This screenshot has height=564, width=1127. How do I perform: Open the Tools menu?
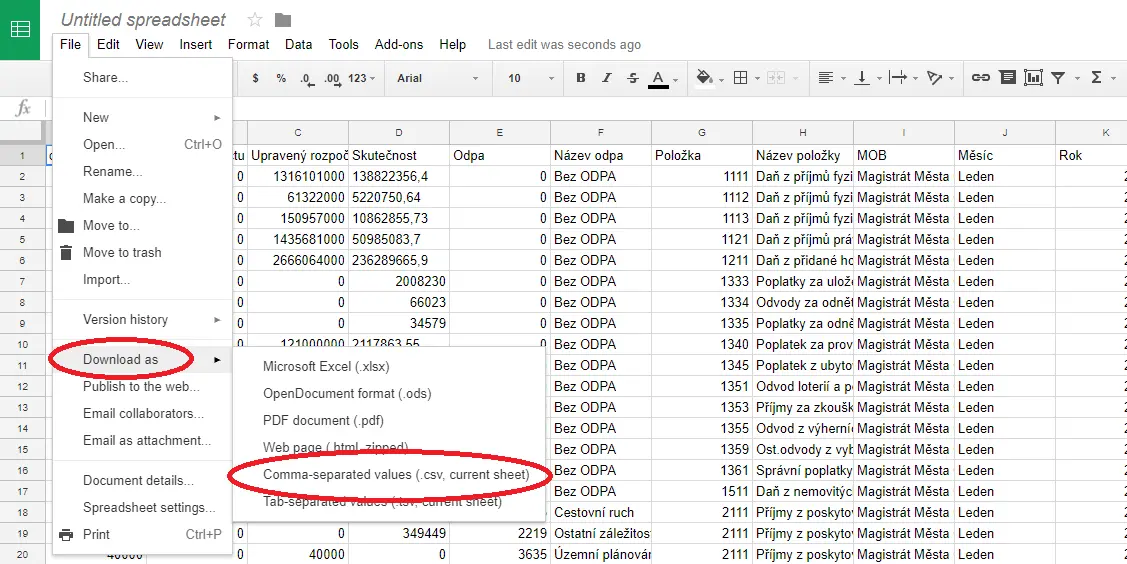pyautogui.click(x=344, y=45)
